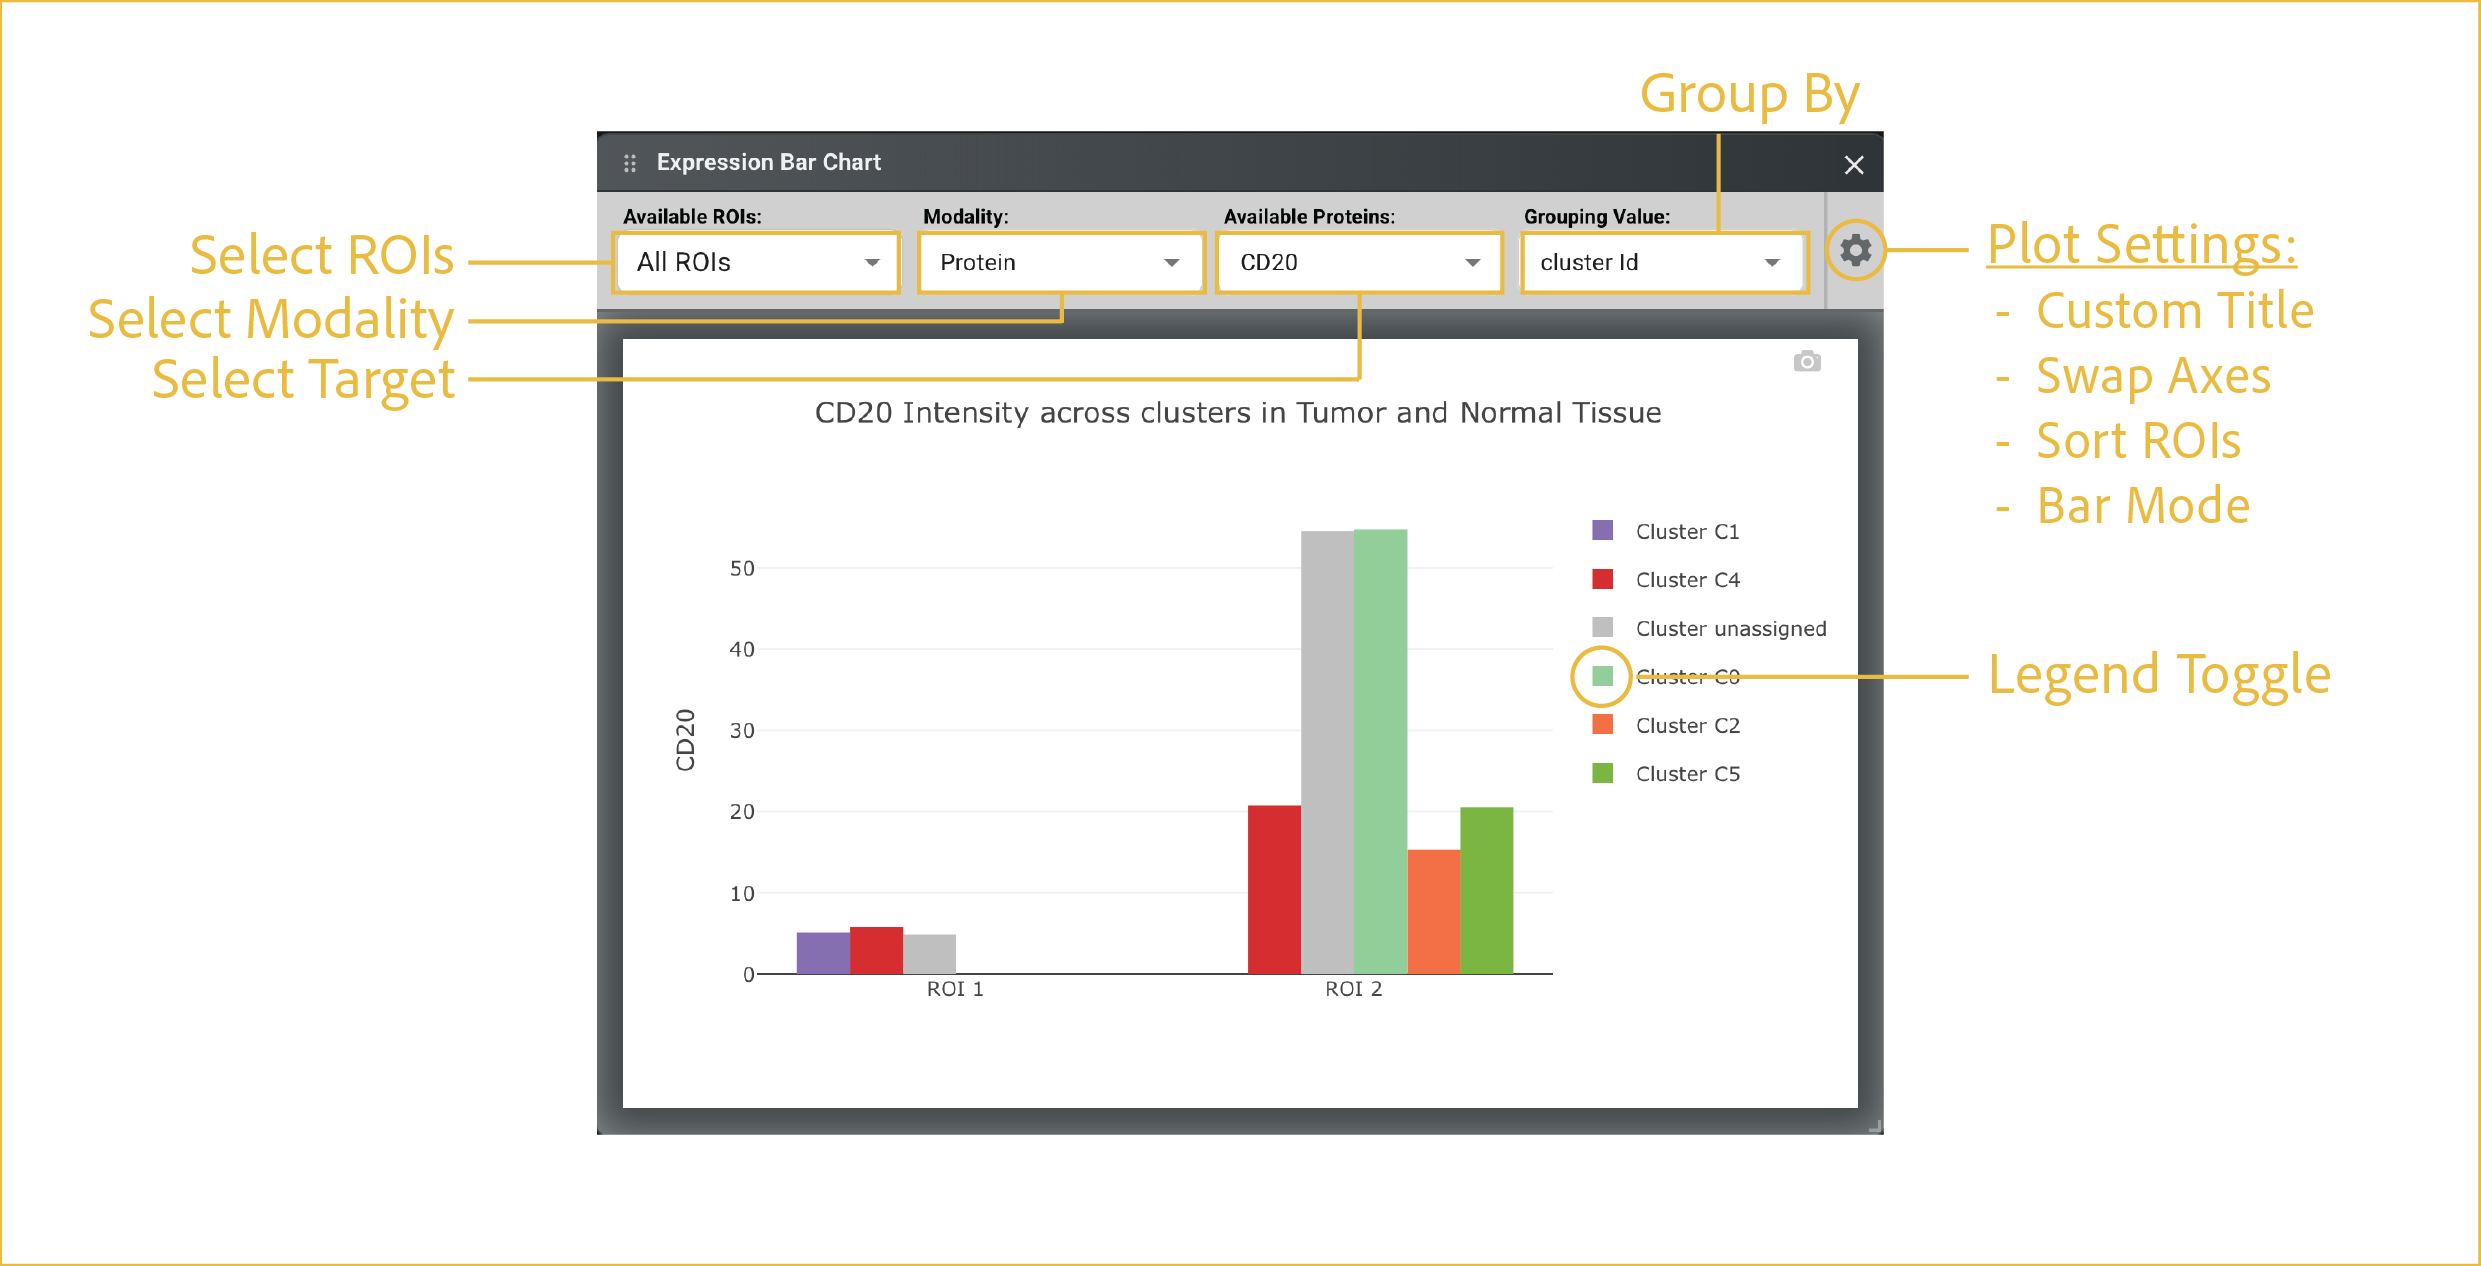Viewport: 2481px width, 1266px height.
Task: Click the purple Cluster C1 legend swatch
Action: pyautogui.click(x=1602, y=530)
